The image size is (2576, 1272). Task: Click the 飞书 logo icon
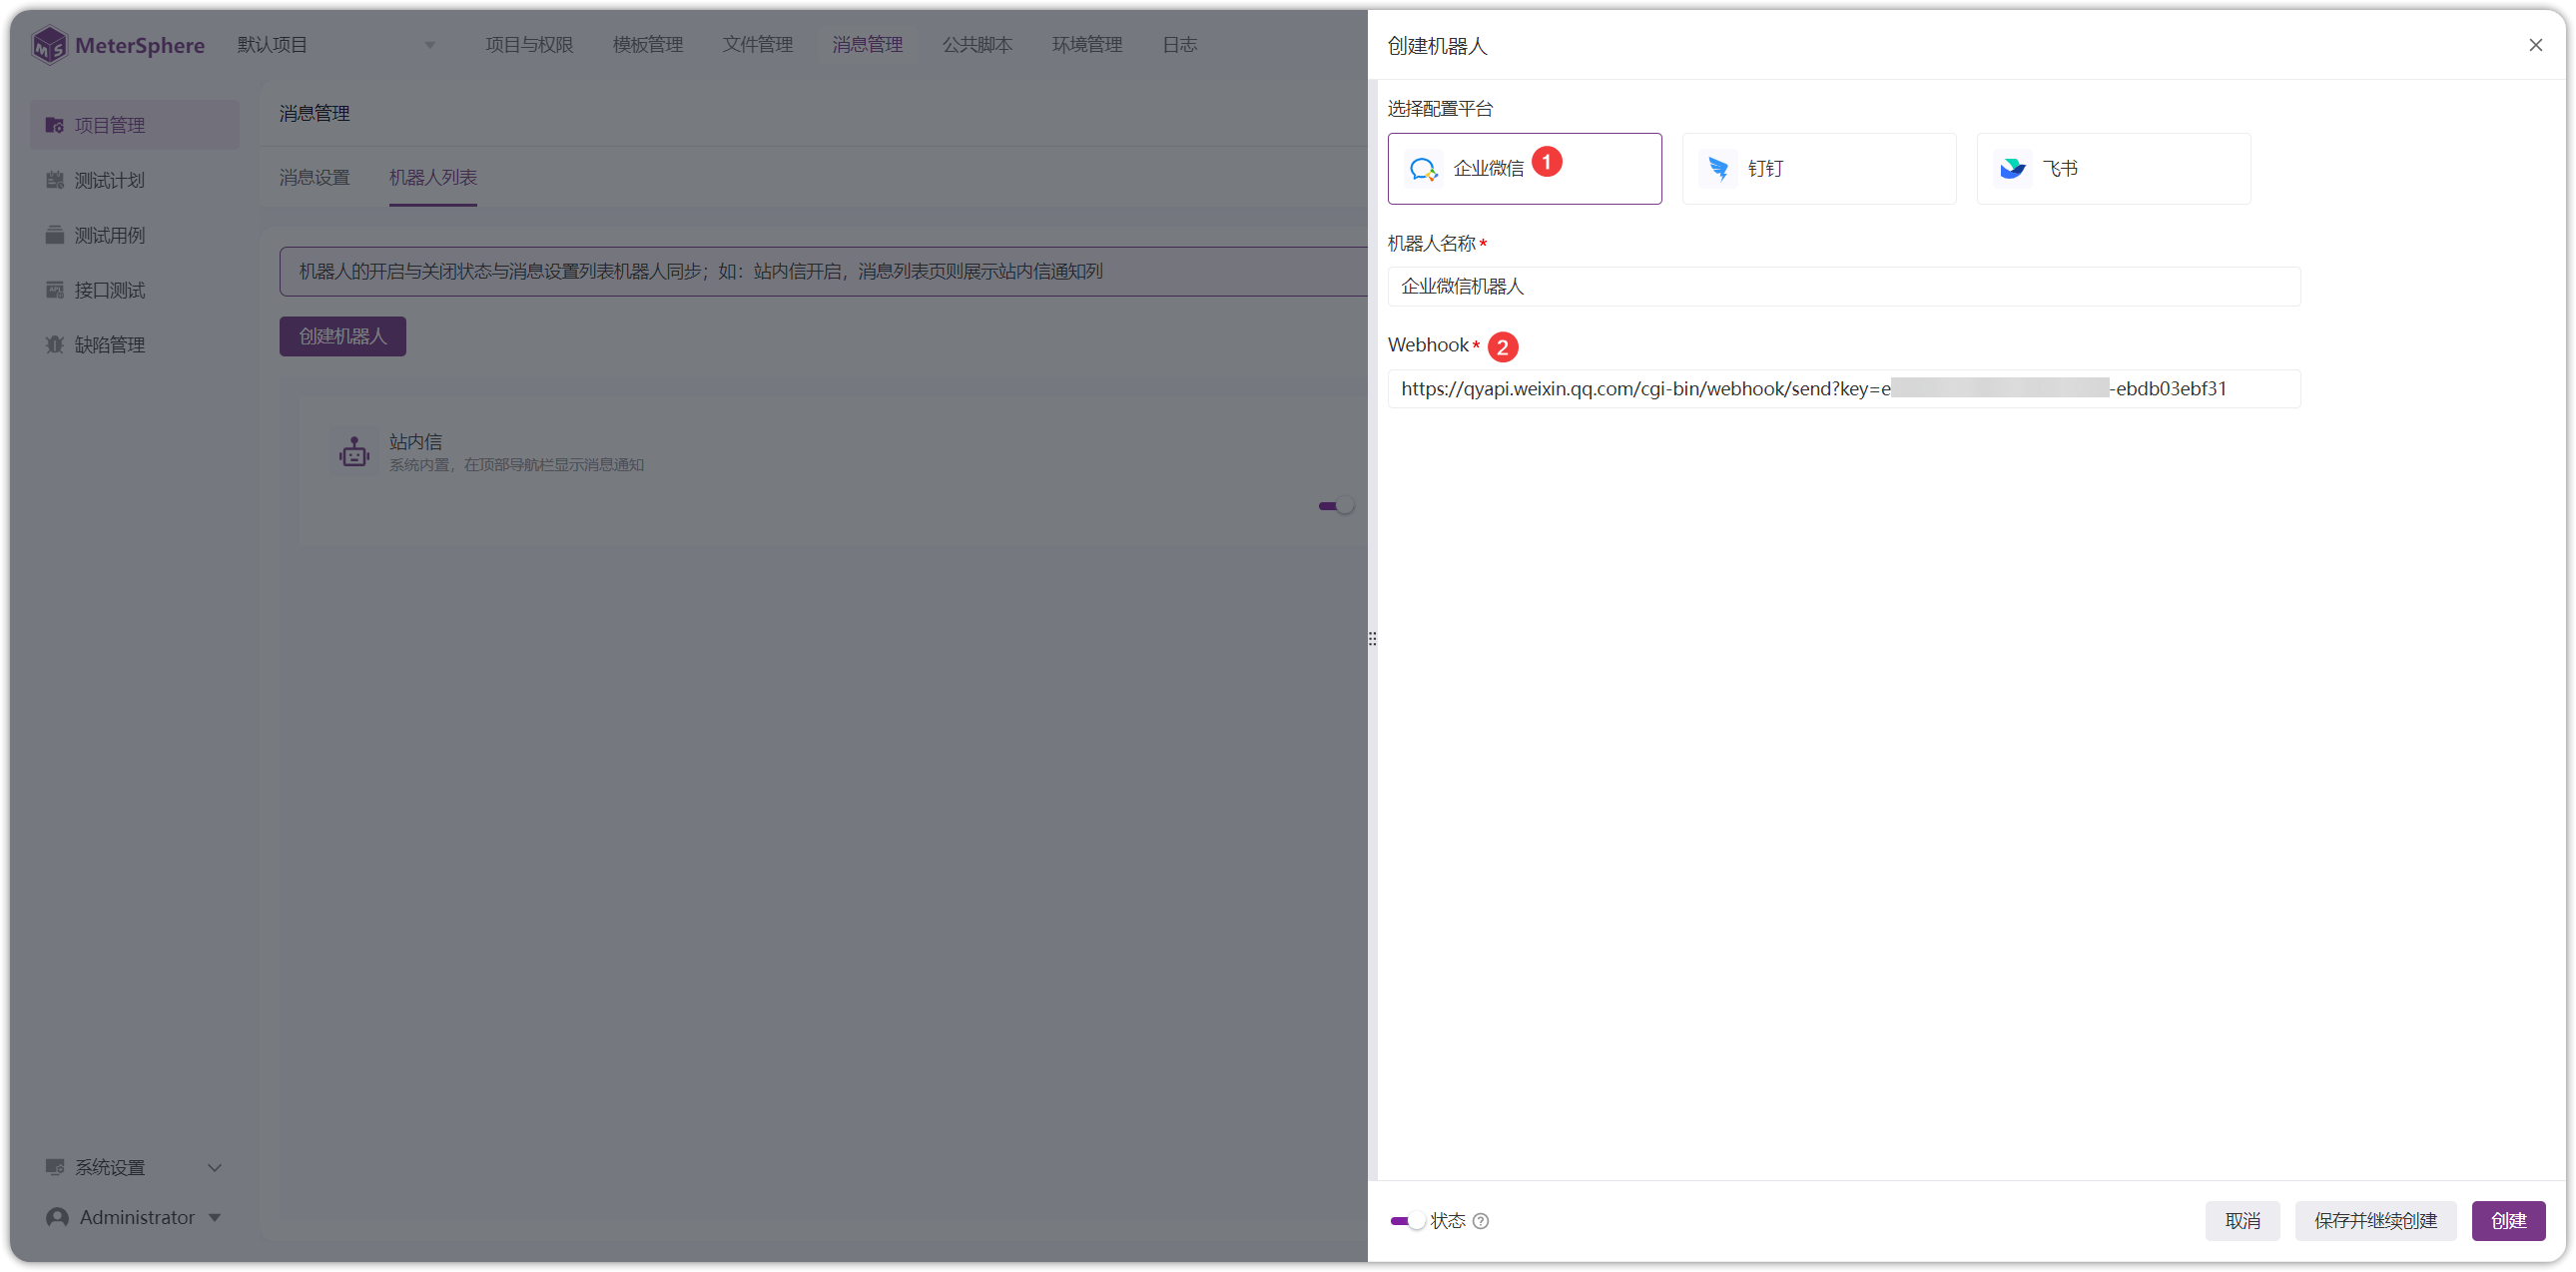[x=2012, y=169]
